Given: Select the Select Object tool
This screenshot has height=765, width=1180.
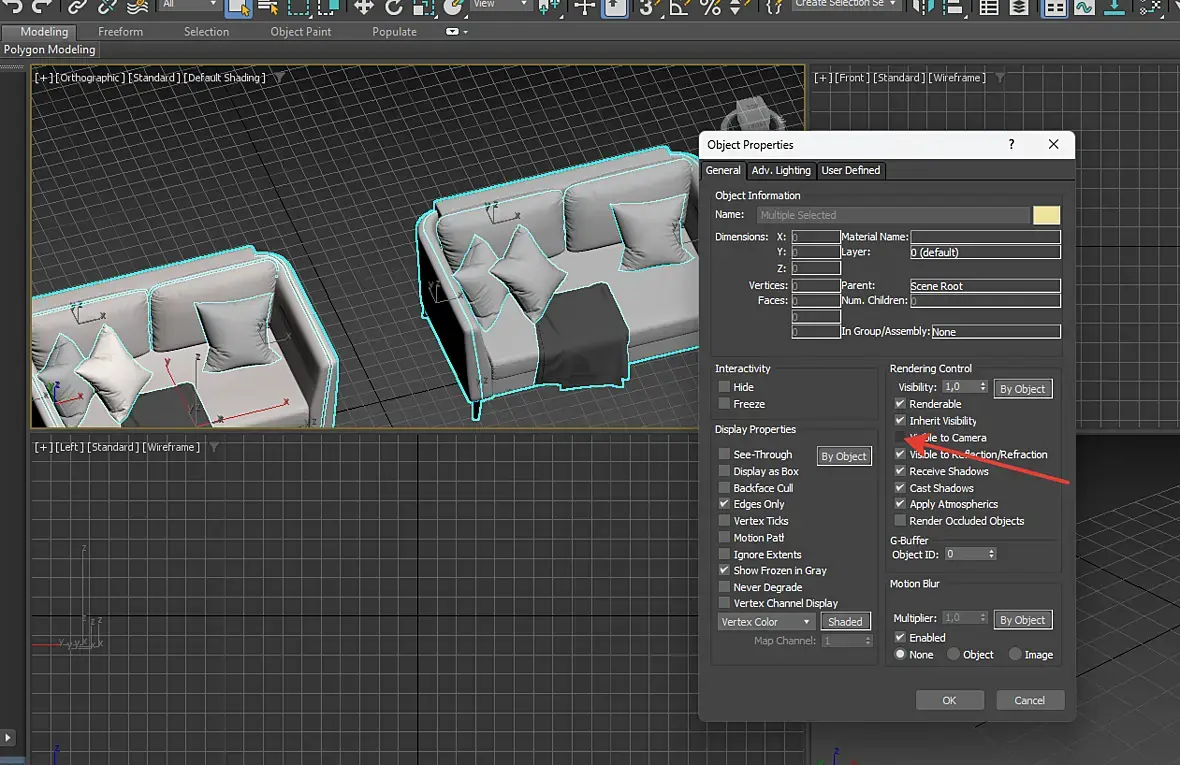Looking at the screenshot, I should click(238, 7).
